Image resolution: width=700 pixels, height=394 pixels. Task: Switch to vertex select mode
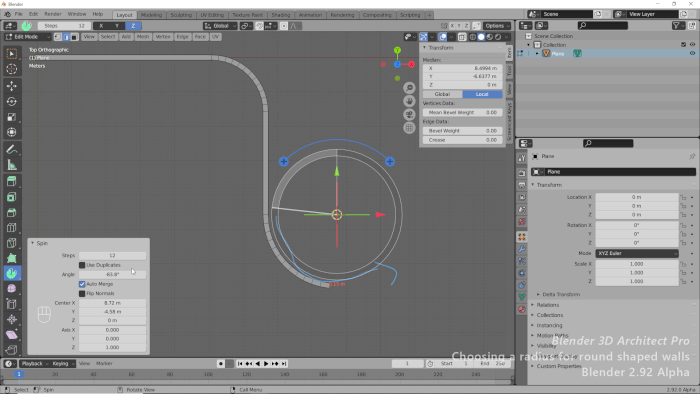[x=58, y=37]
